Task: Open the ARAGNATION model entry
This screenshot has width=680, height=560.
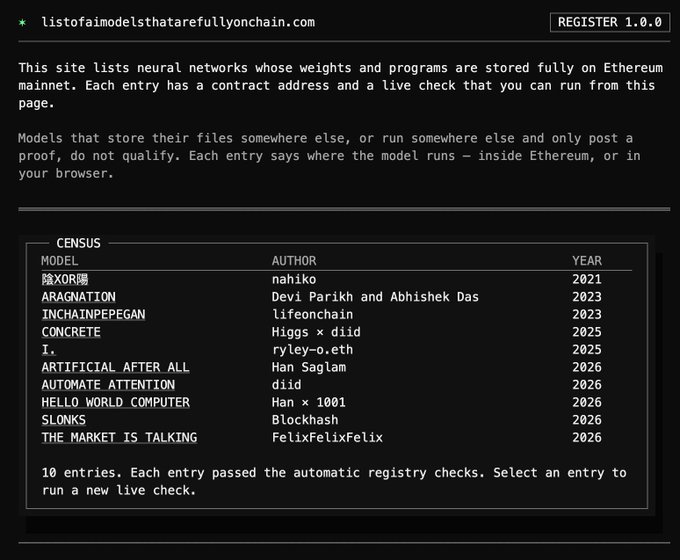Action: (x=78, y=297)
